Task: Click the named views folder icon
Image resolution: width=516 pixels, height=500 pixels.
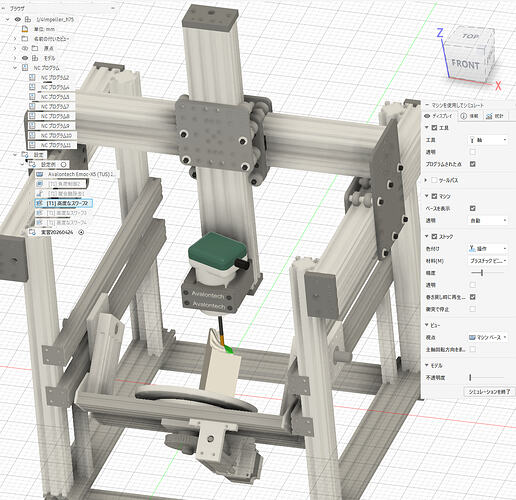Action: point(25,39)
